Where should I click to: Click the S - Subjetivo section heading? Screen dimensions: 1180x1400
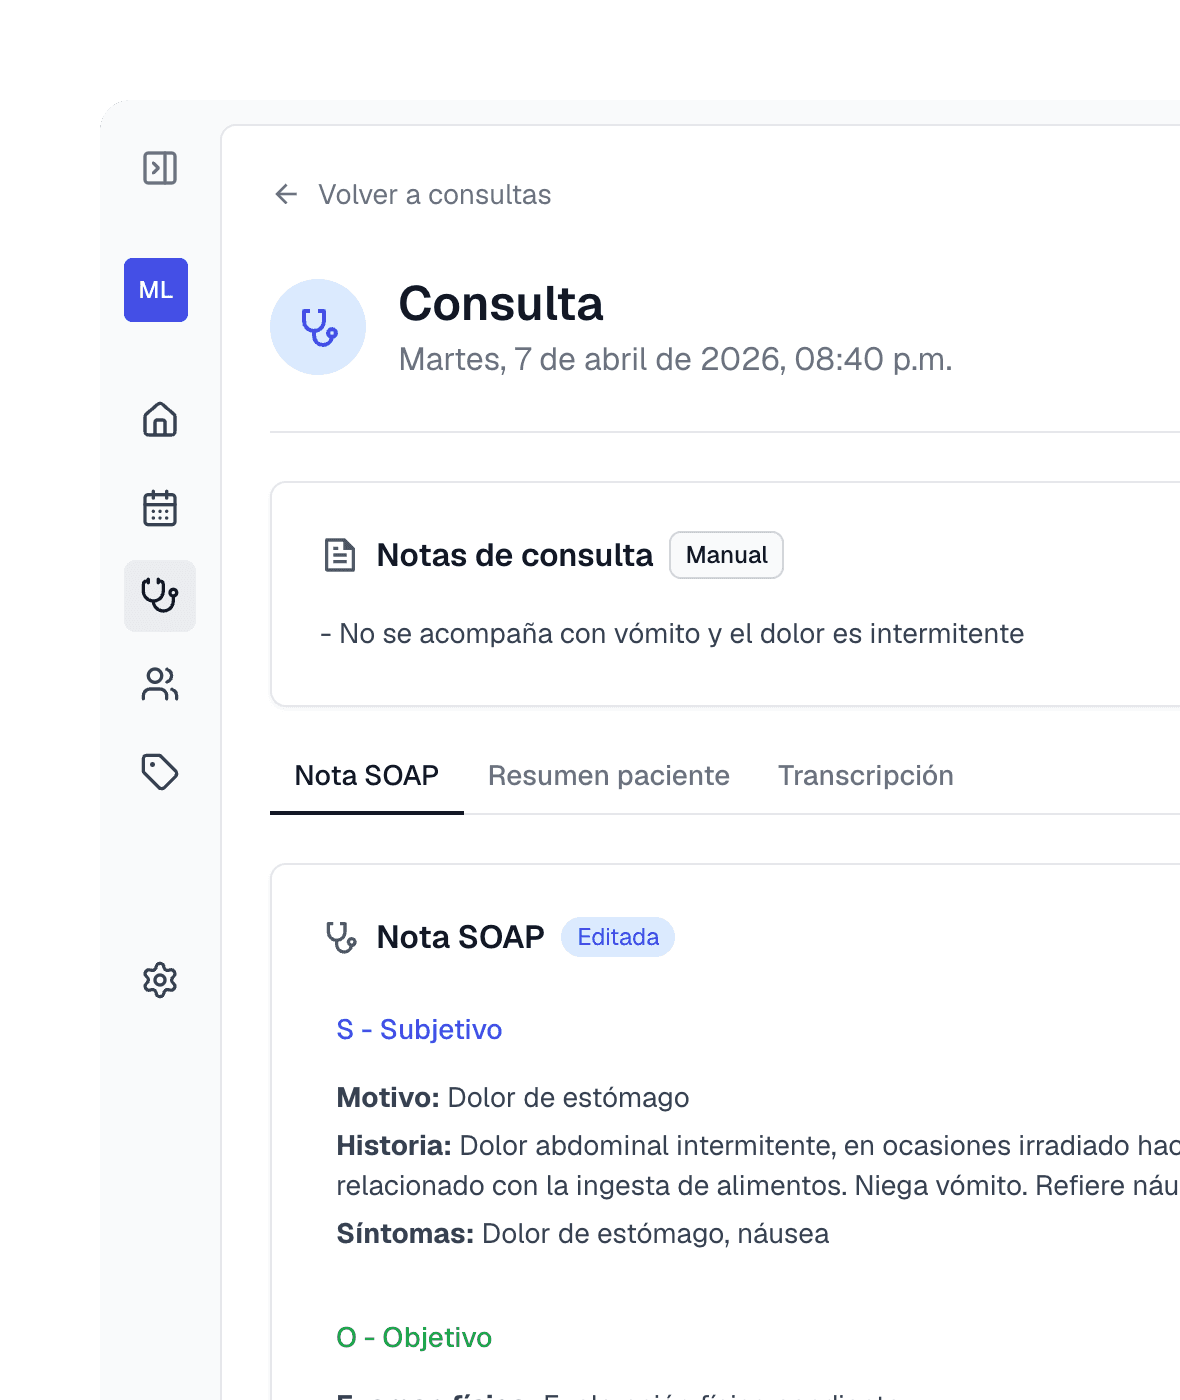[420, 1030]
